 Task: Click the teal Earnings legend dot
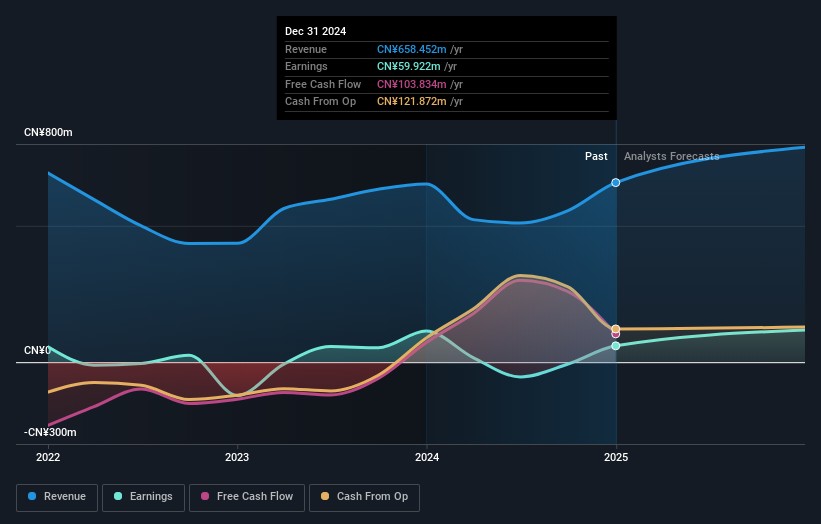pos(118,496)
